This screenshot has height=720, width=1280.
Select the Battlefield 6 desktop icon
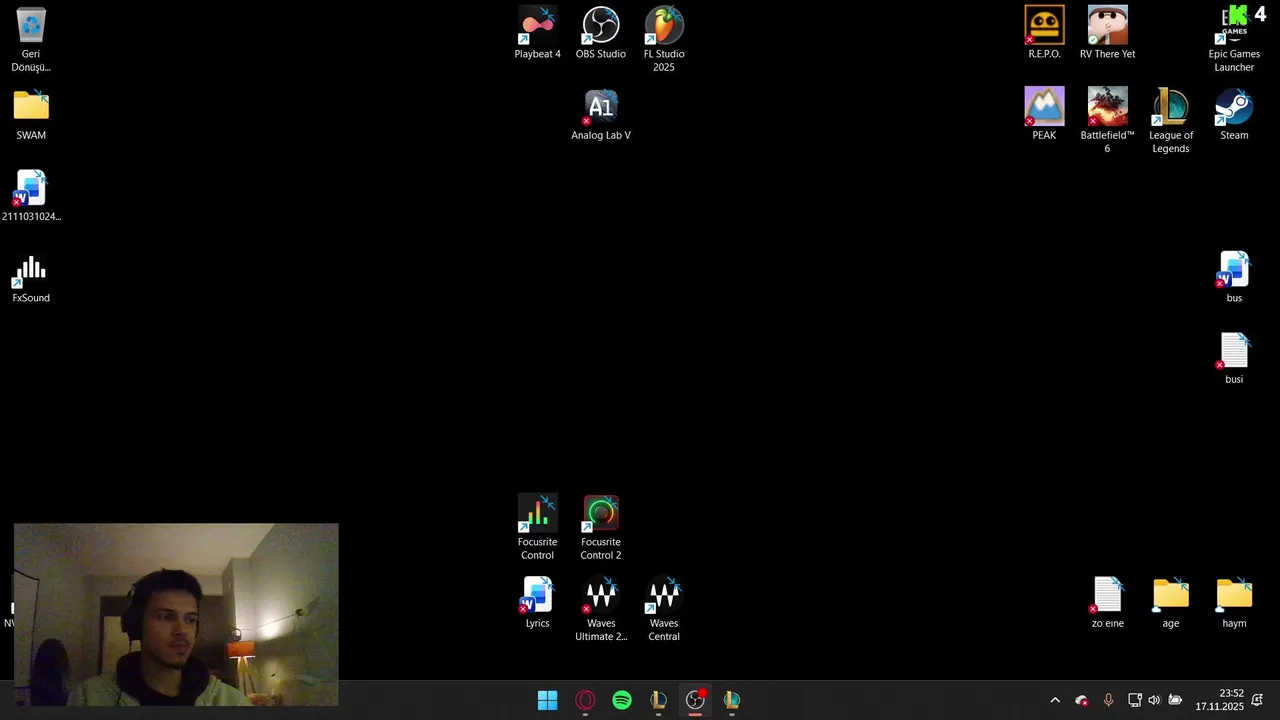tap(1107, 120)
